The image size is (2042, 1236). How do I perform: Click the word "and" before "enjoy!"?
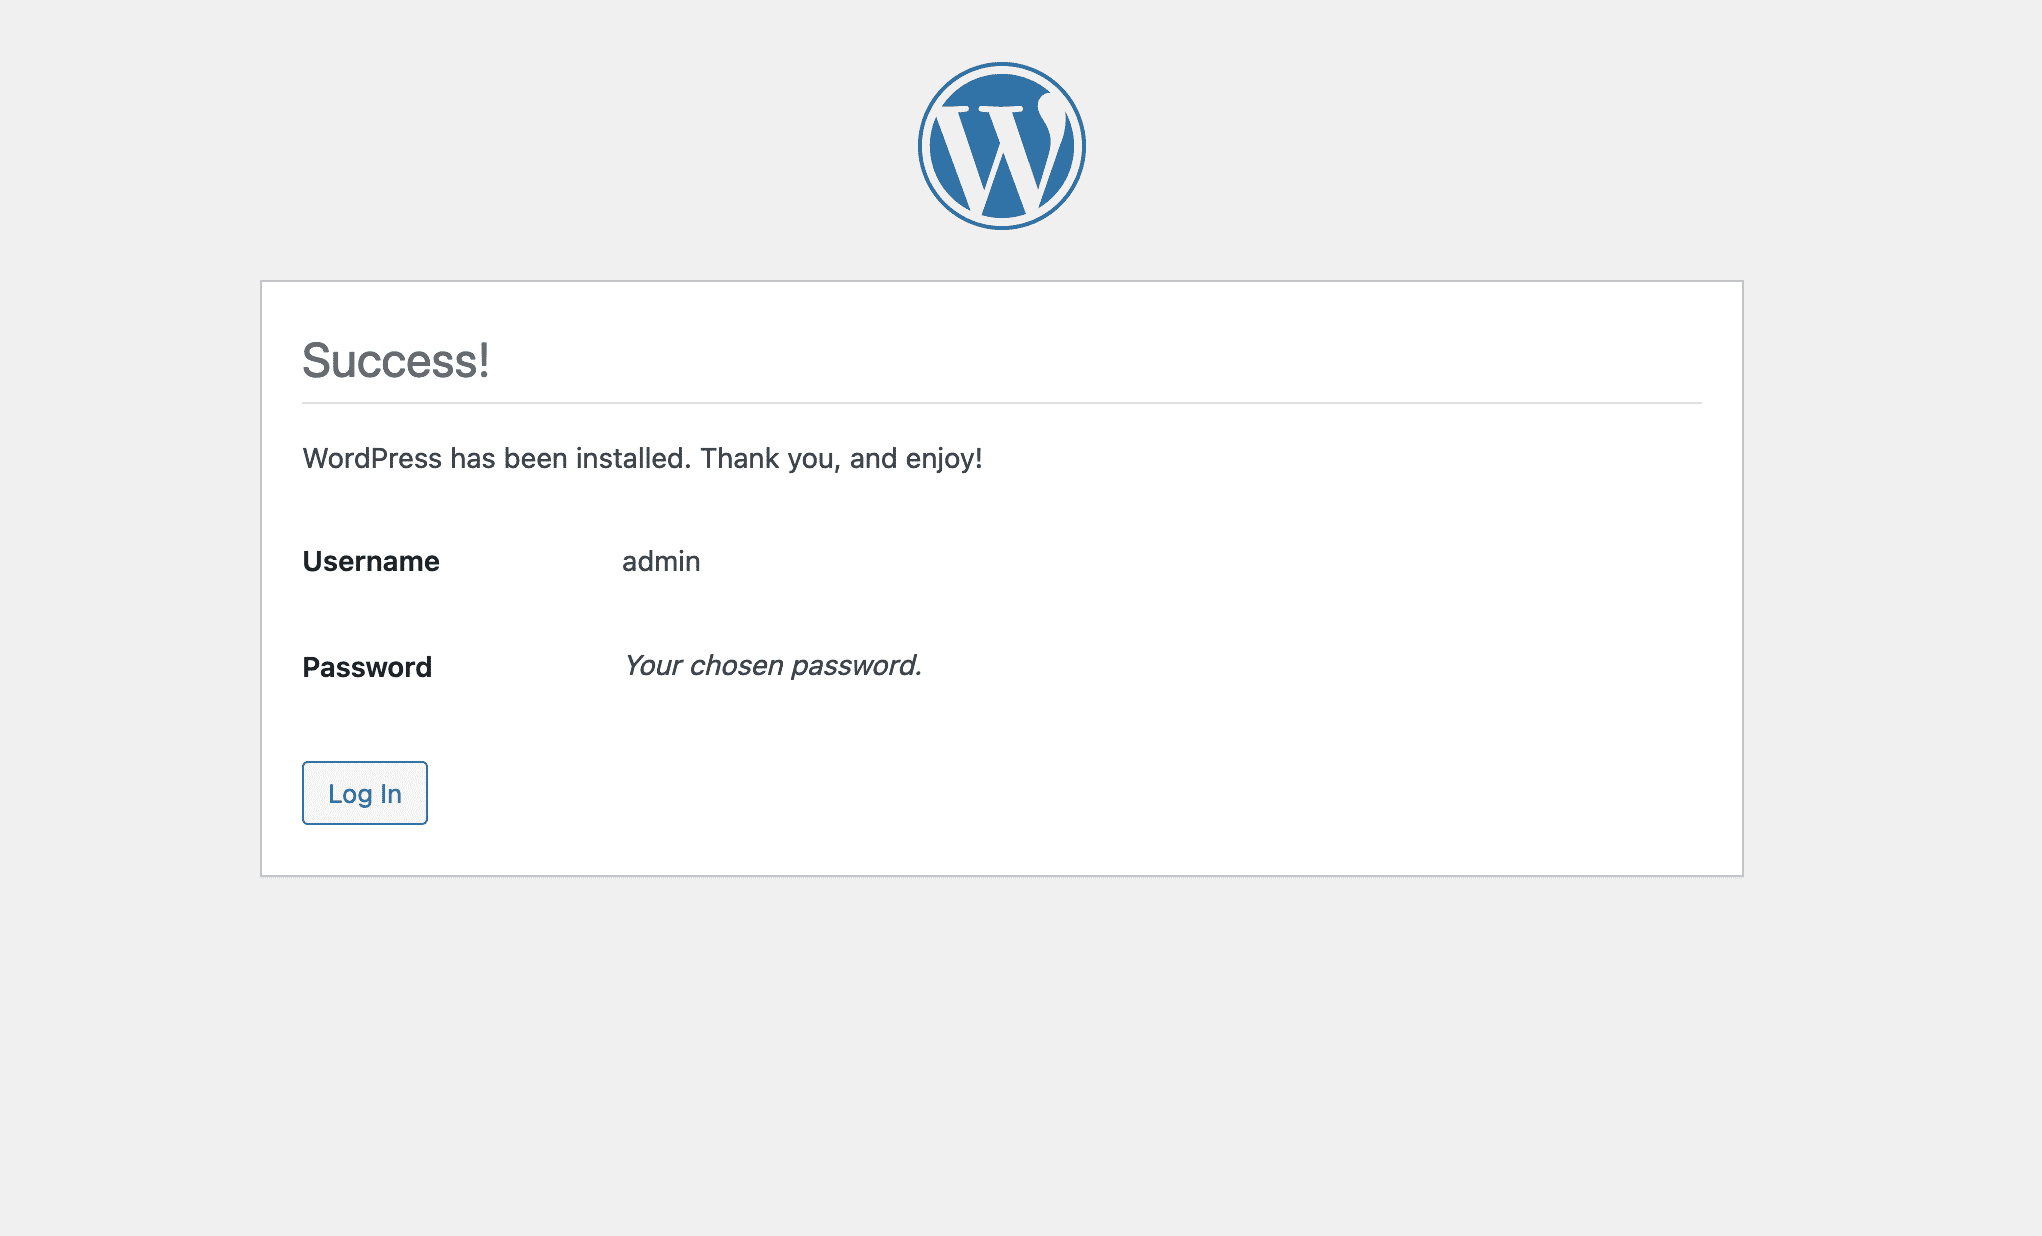coord(873,458)
